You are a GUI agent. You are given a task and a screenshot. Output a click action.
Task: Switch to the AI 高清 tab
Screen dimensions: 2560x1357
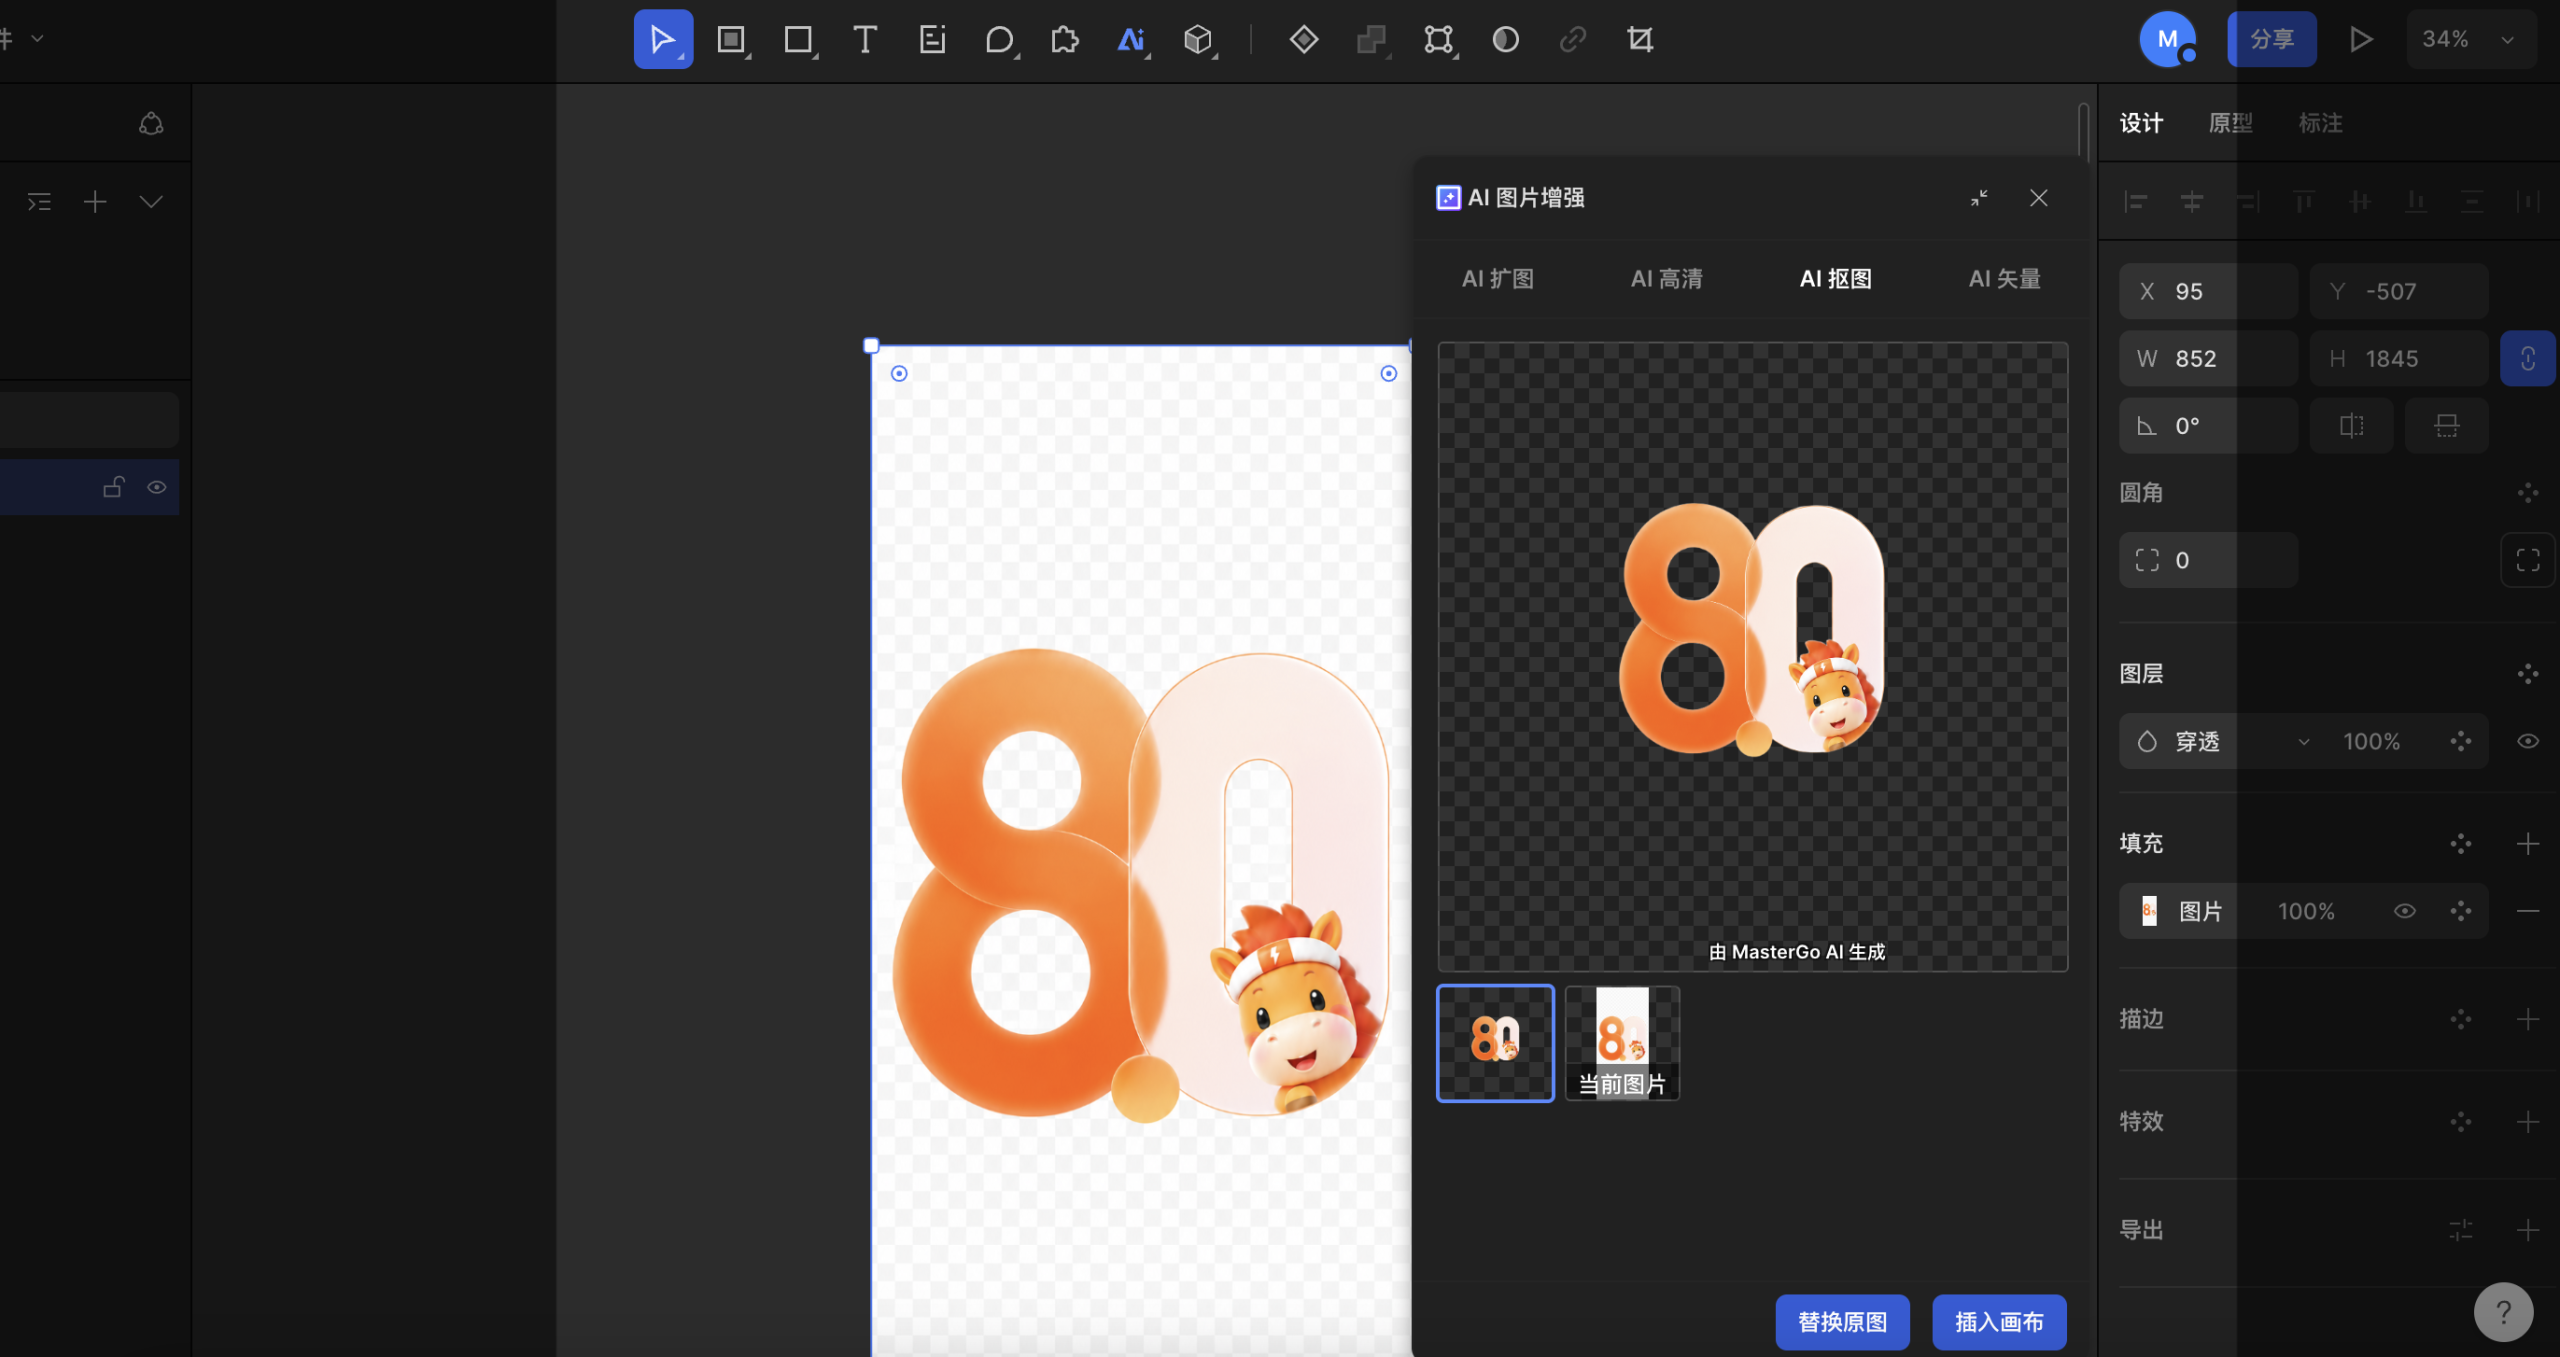click(1666, 279)
